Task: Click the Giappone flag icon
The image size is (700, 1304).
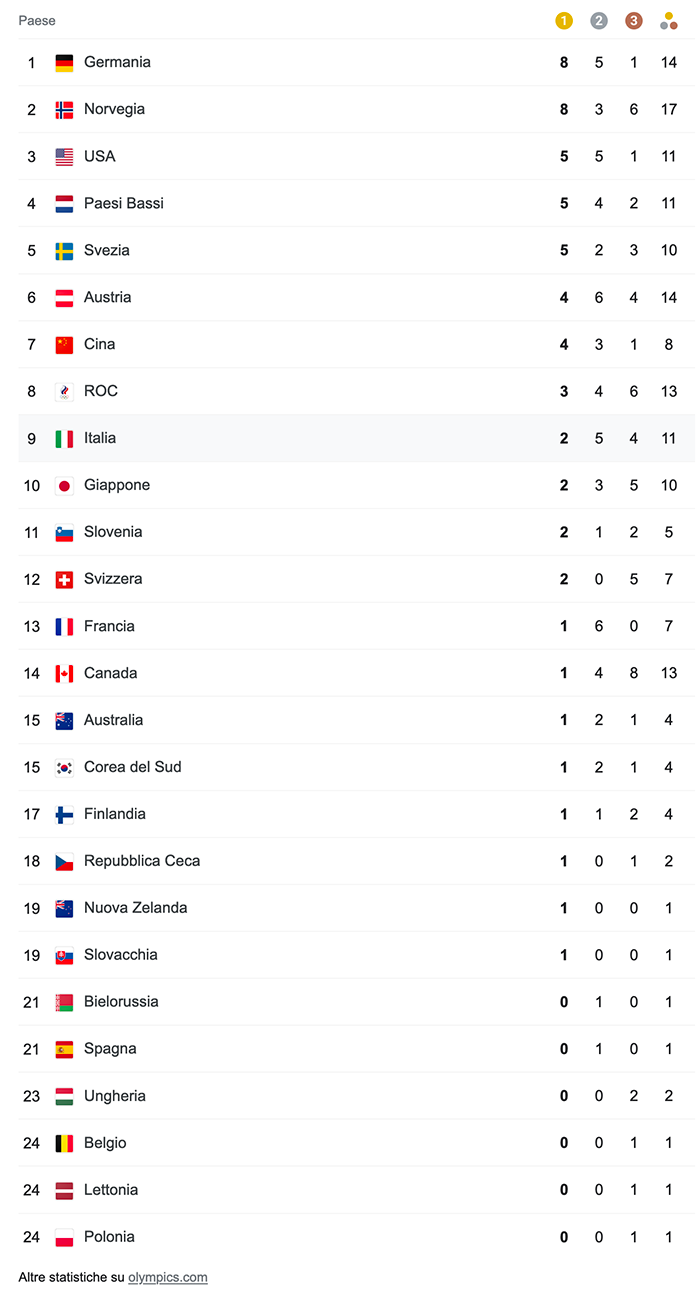Action: point(64,485)
